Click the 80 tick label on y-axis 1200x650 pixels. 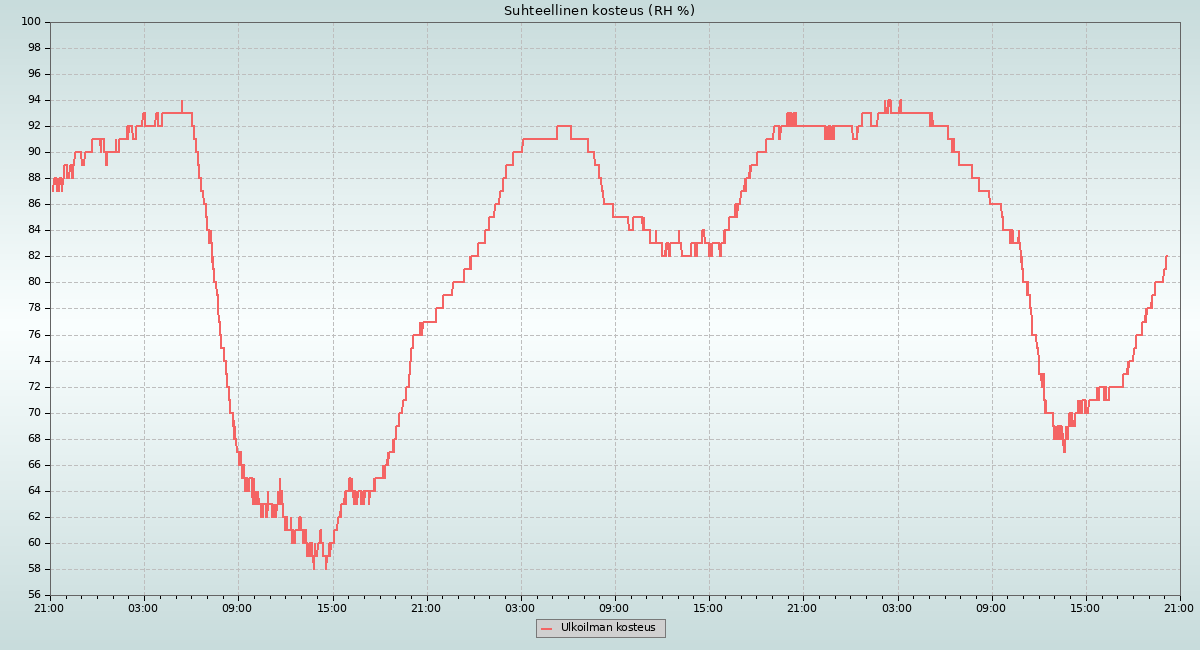(33, 282)
